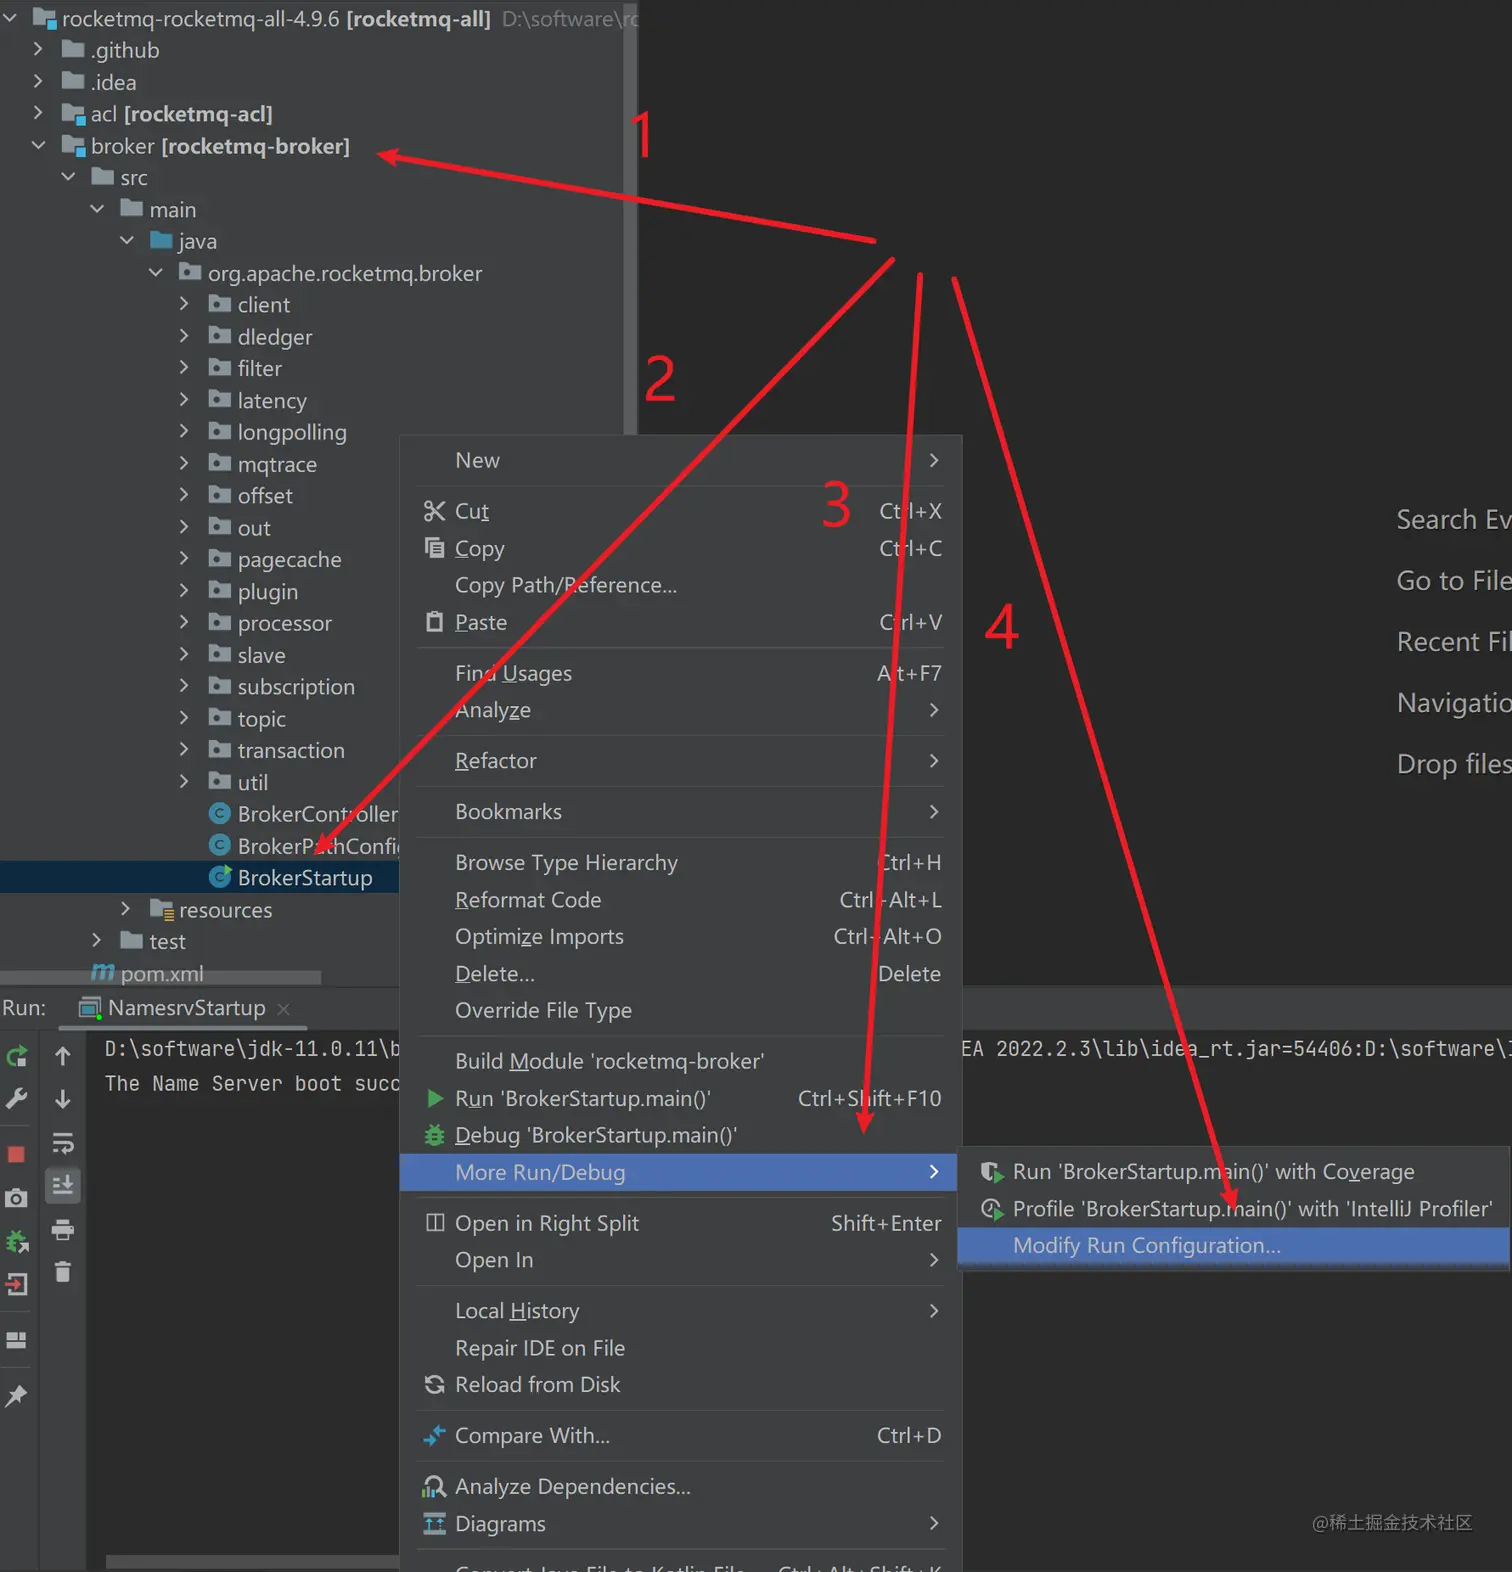This screenshot has width=1512, height=1572.
Task: Click the exit sign-out icon in Run toolbar
Action: pyautogui.click(x=17, y=1284)
